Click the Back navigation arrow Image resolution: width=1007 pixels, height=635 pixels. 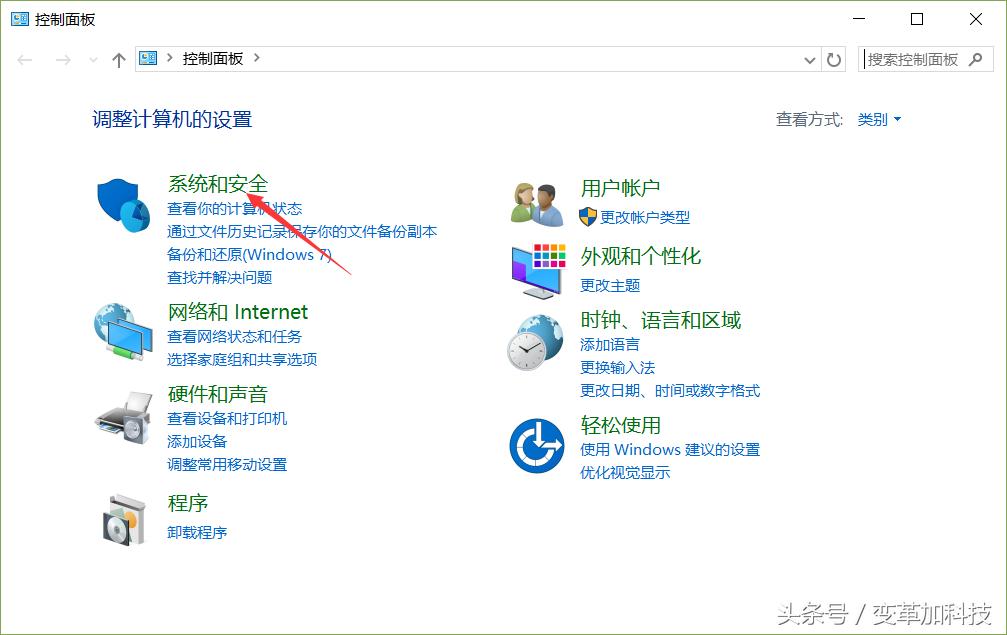tap(25, 60)
